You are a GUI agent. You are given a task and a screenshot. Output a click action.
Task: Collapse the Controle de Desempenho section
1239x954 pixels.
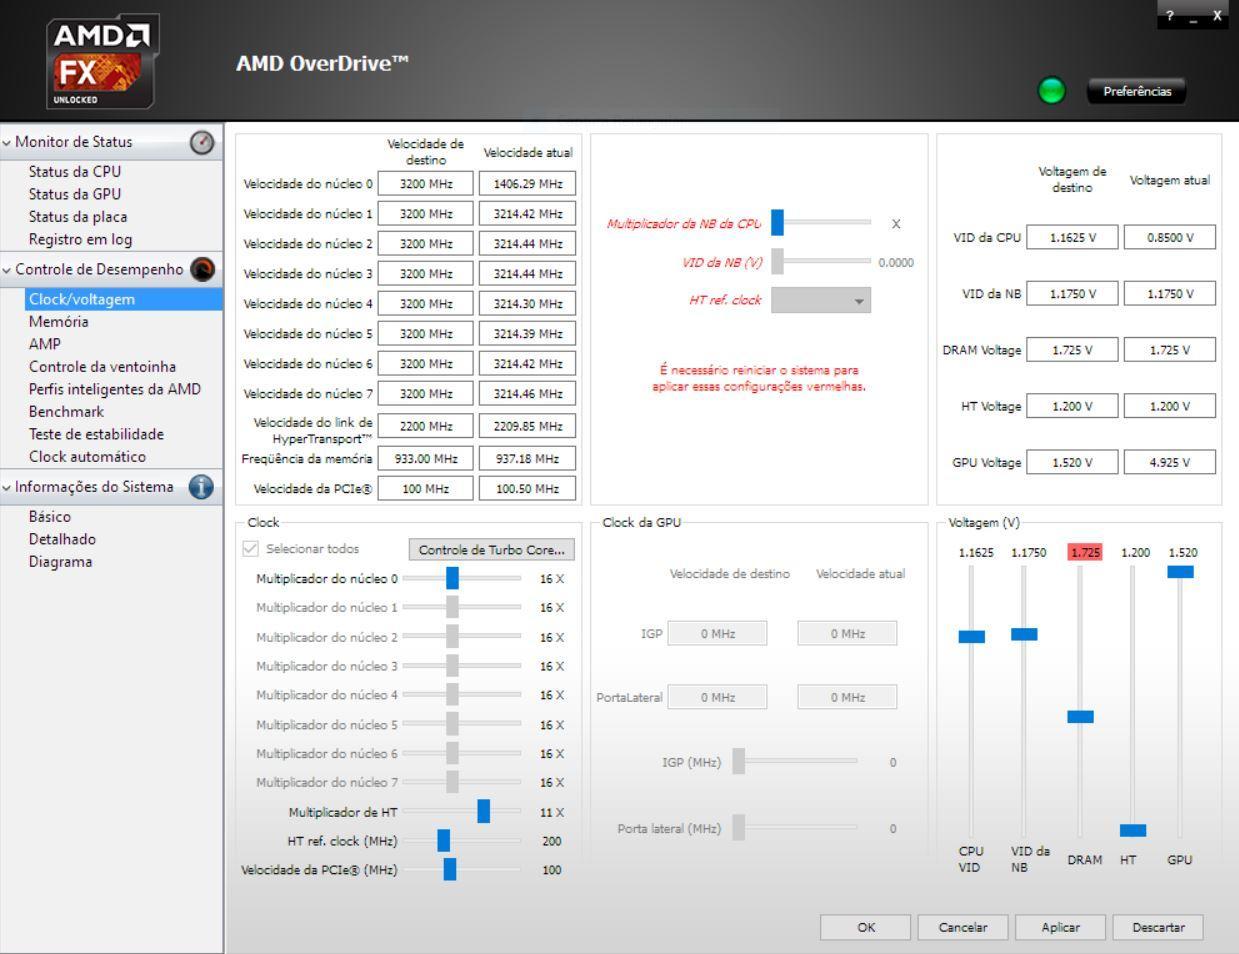tap(7, 269)
